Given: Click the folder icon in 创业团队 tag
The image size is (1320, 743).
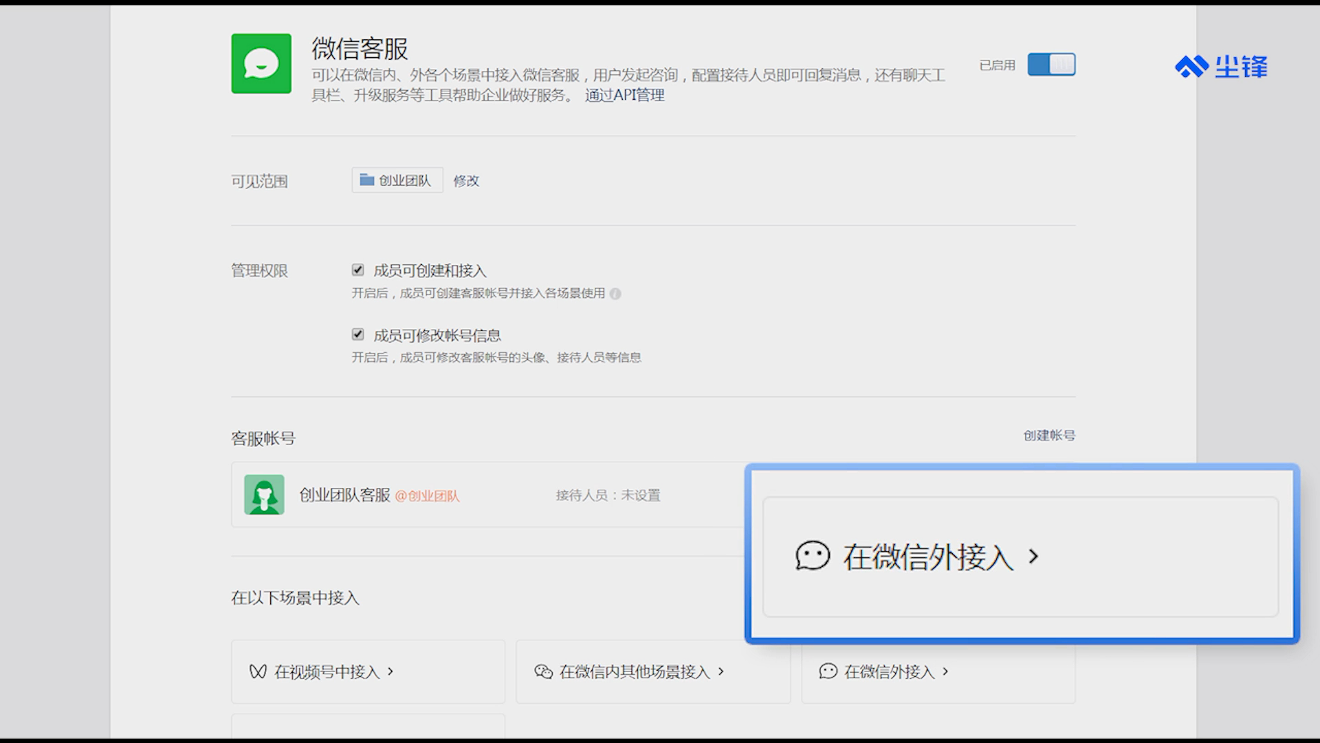Looking at the screenshot, I should click(x=366, y=180).
